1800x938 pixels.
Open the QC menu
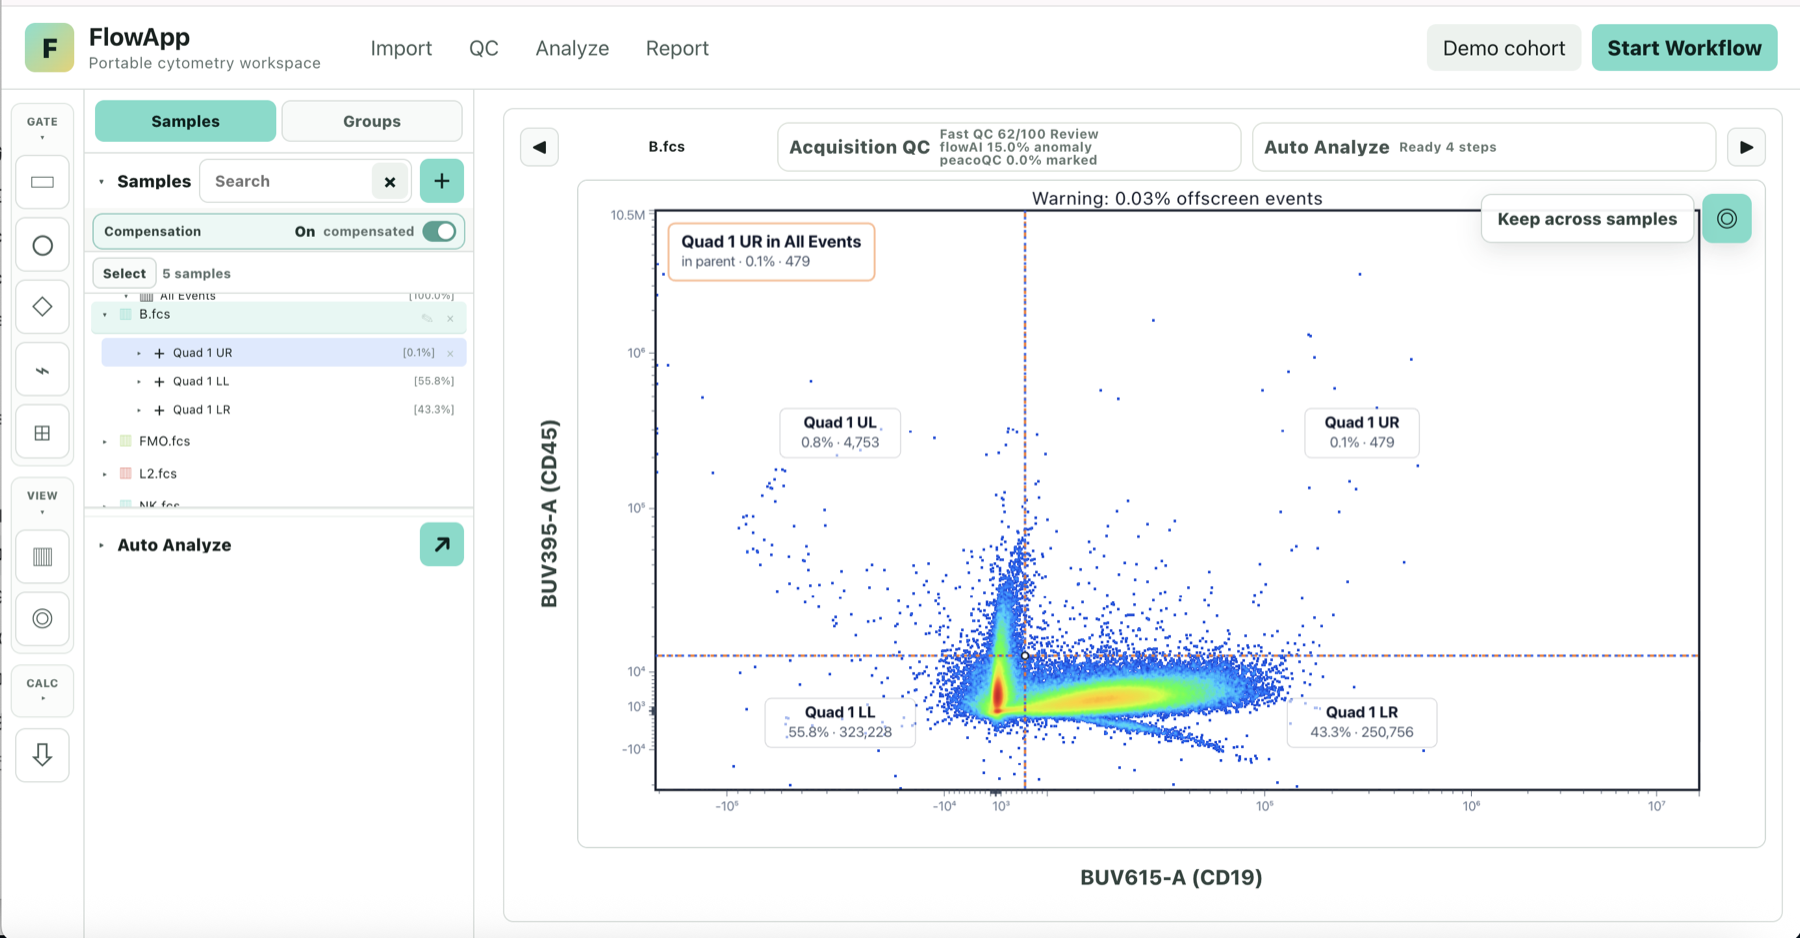point(484,48)
